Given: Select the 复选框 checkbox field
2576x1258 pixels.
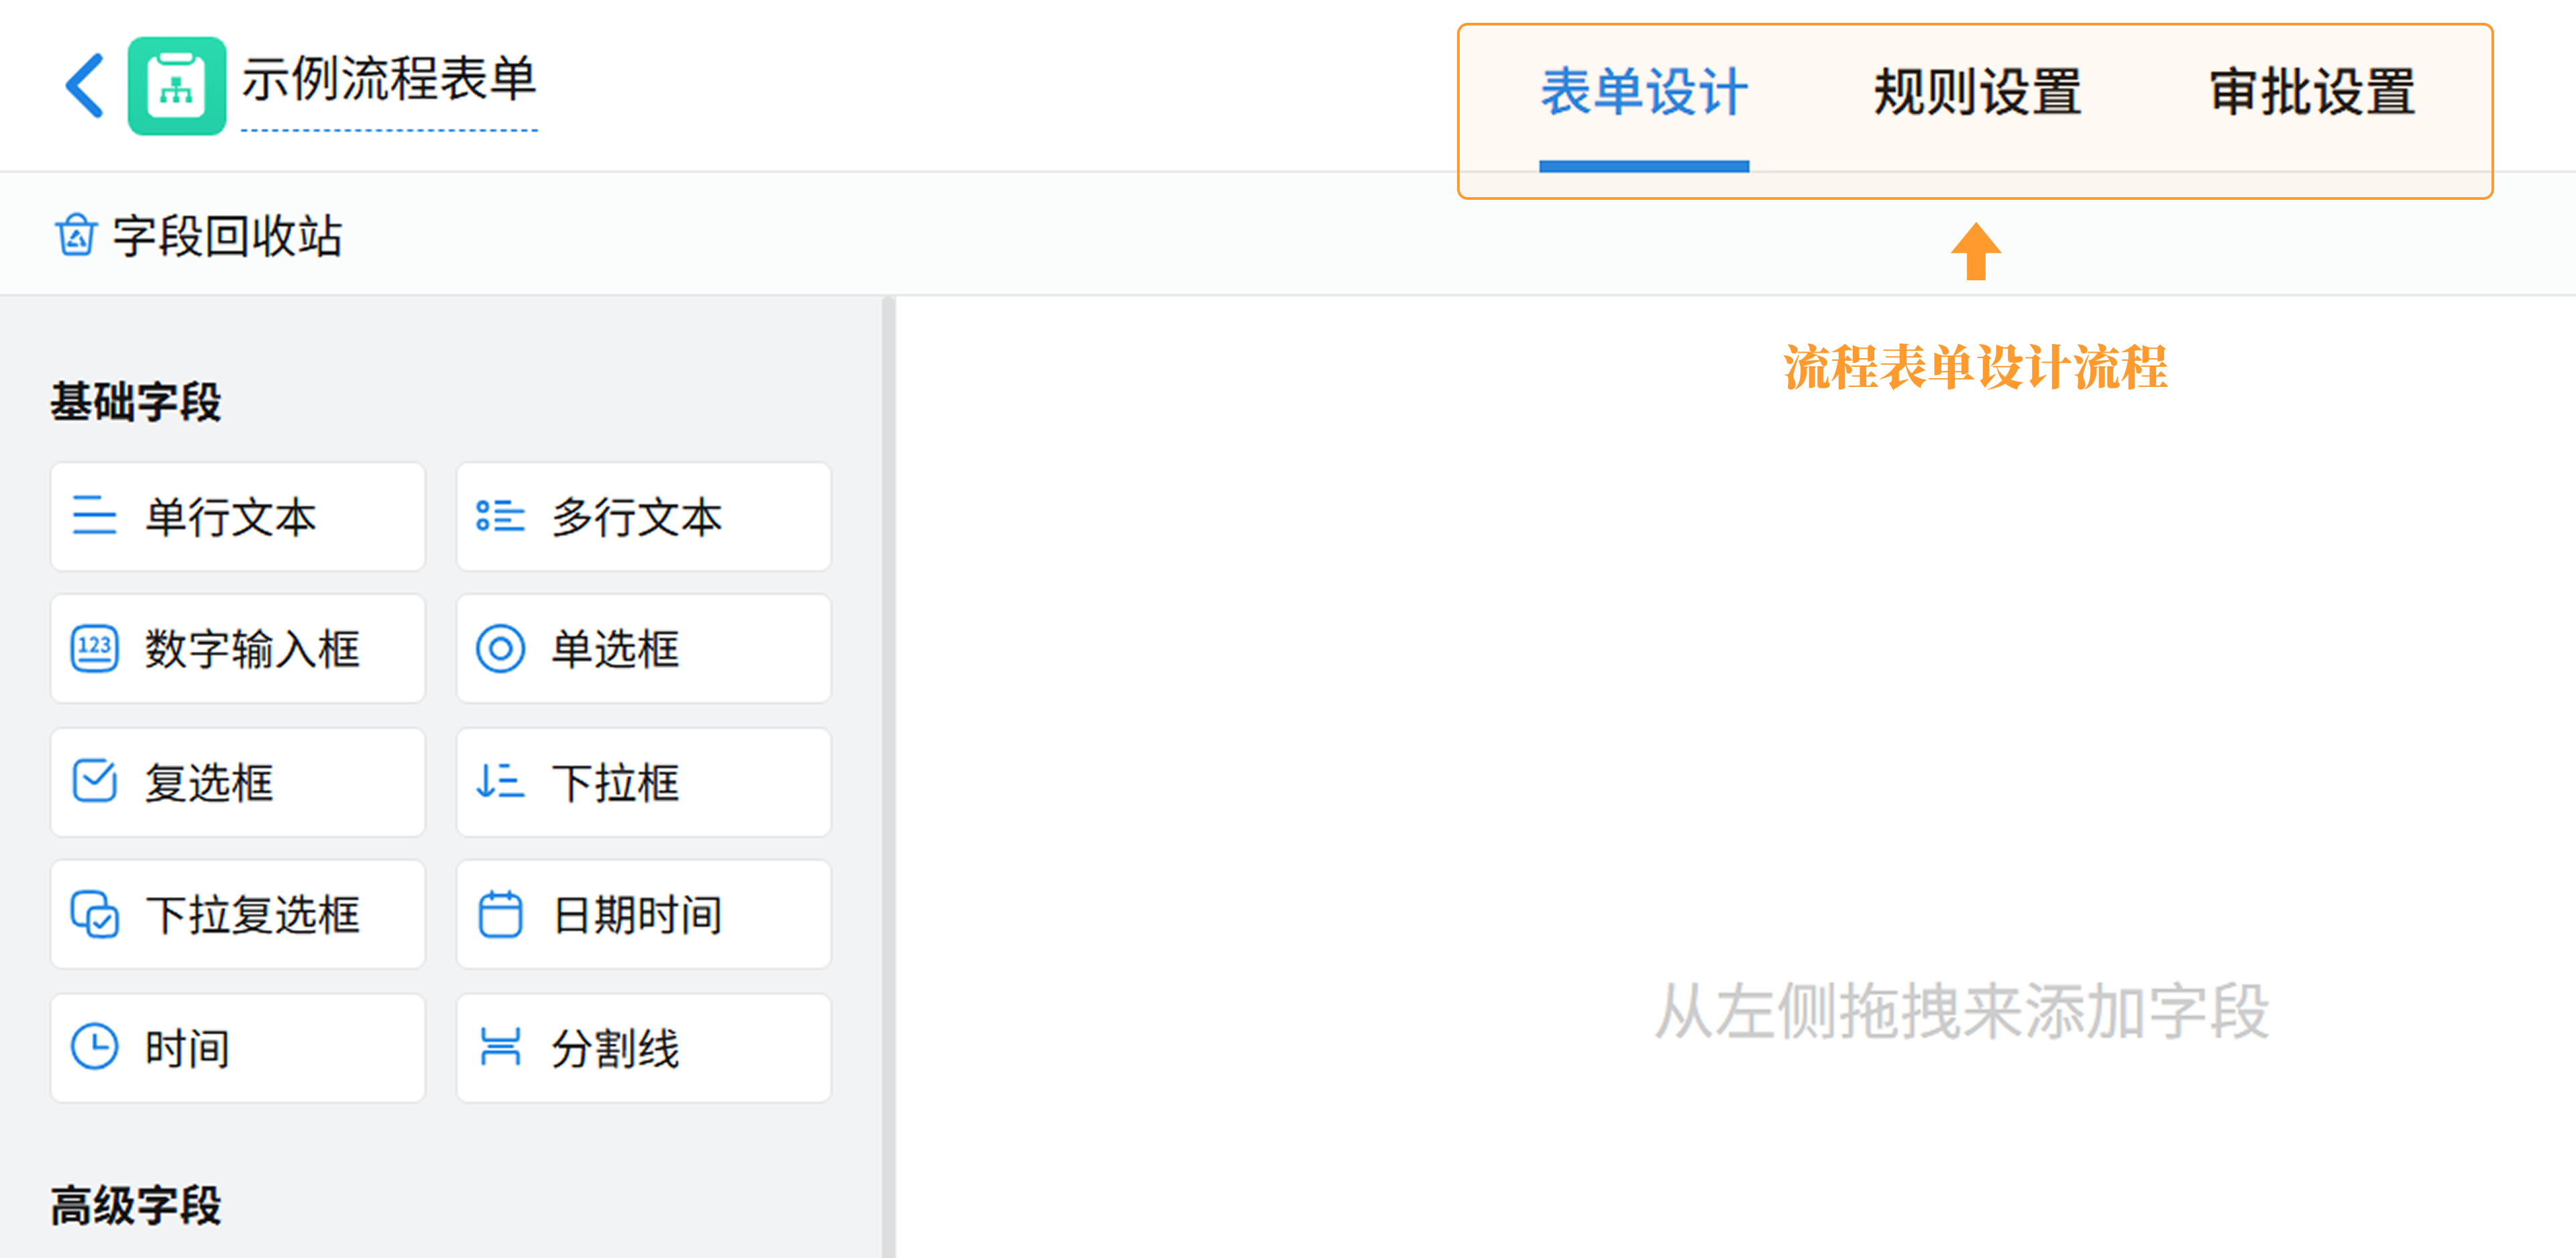Looking at the screenshot, I should [x=237, y=782].
